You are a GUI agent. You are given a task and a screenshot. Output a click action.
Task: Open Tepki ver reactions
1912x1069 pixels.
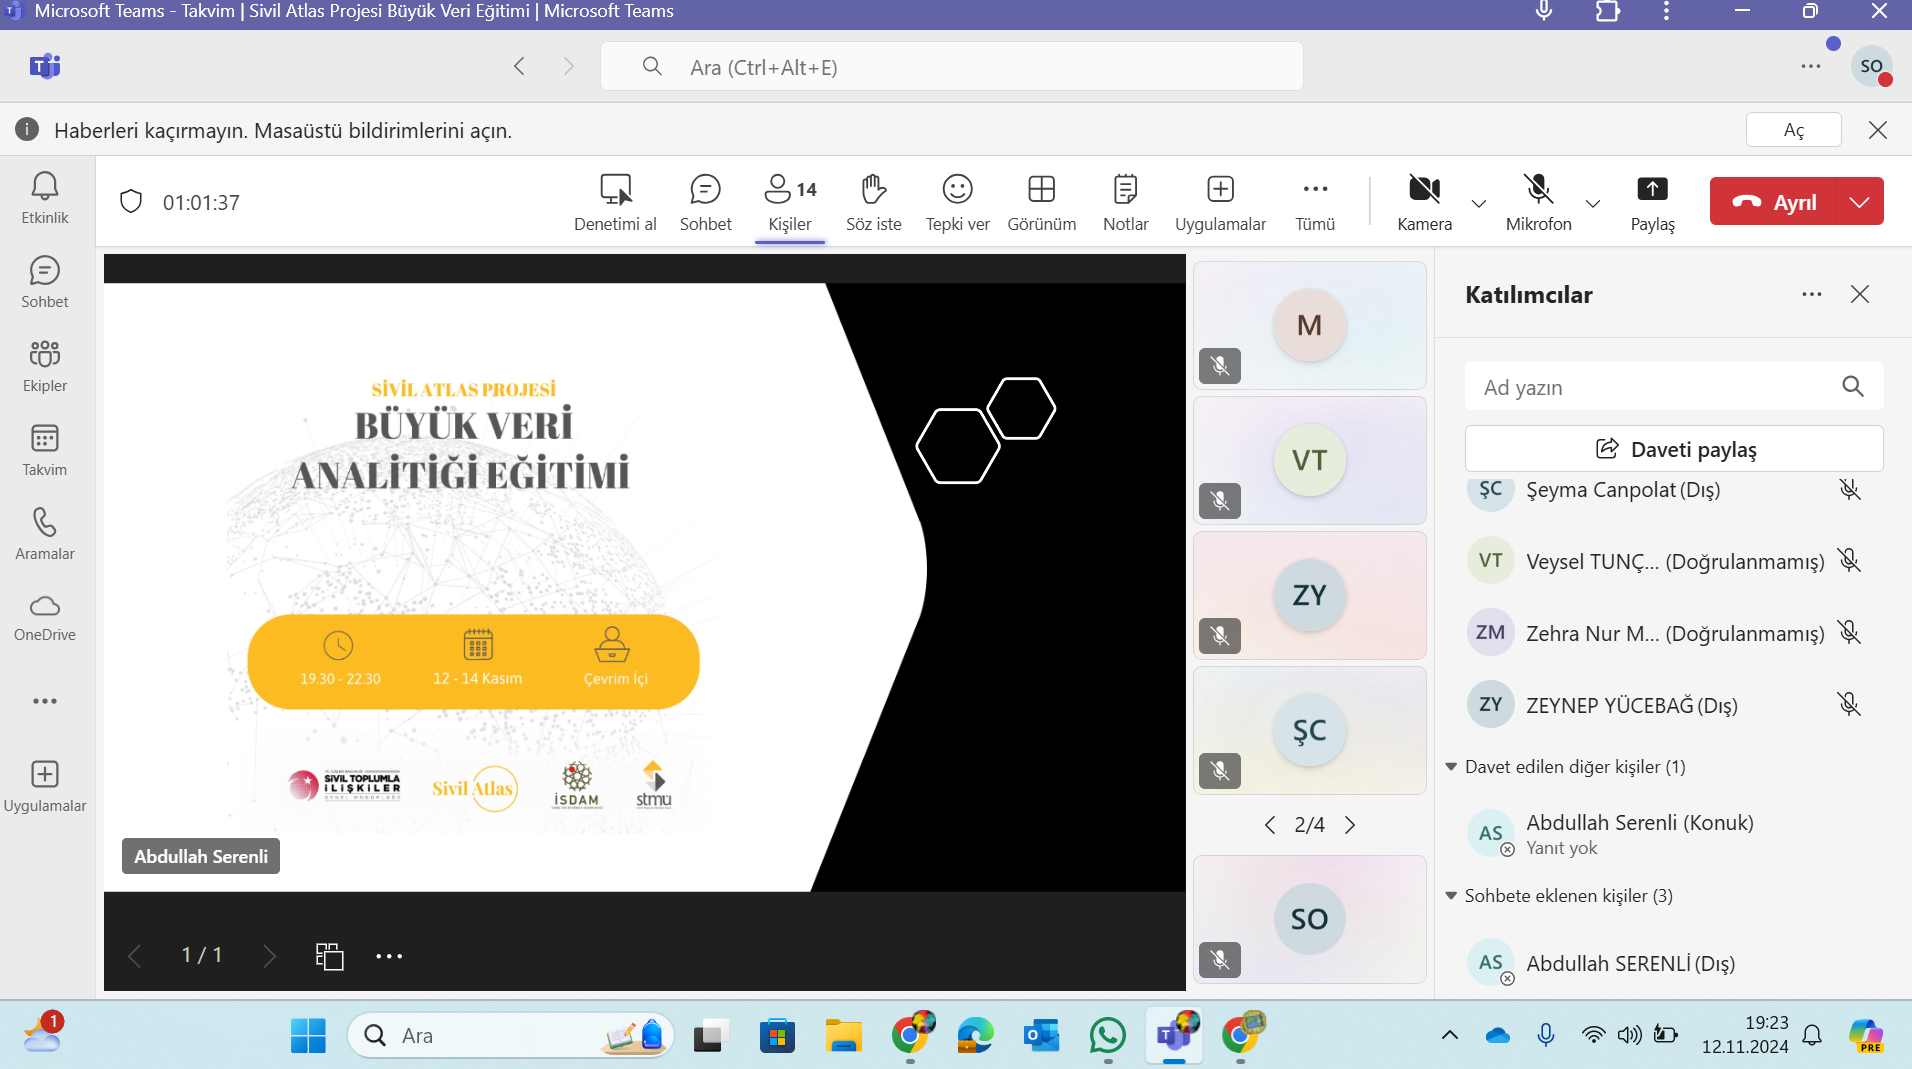click(957, 202)
